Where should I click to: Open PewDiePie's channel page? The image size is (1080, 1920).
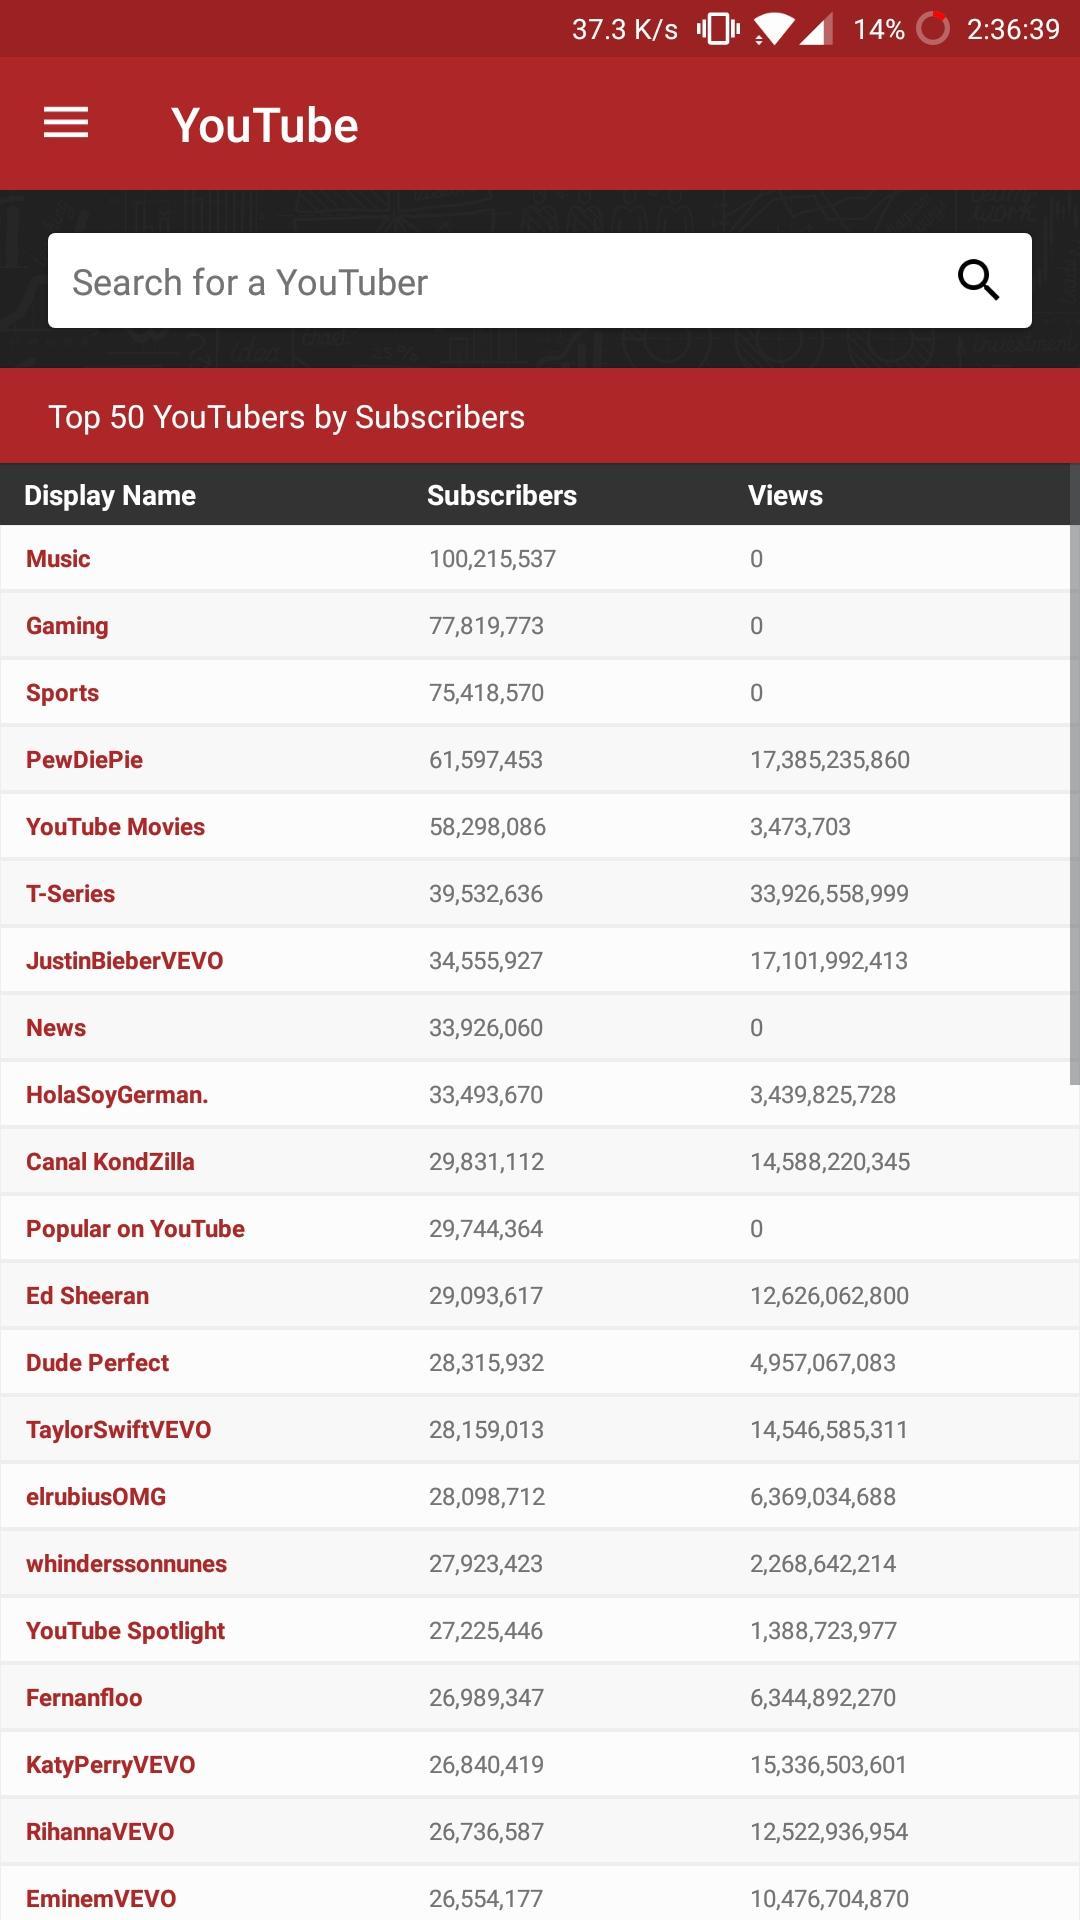pyautogui.click(x=84, y=760)
